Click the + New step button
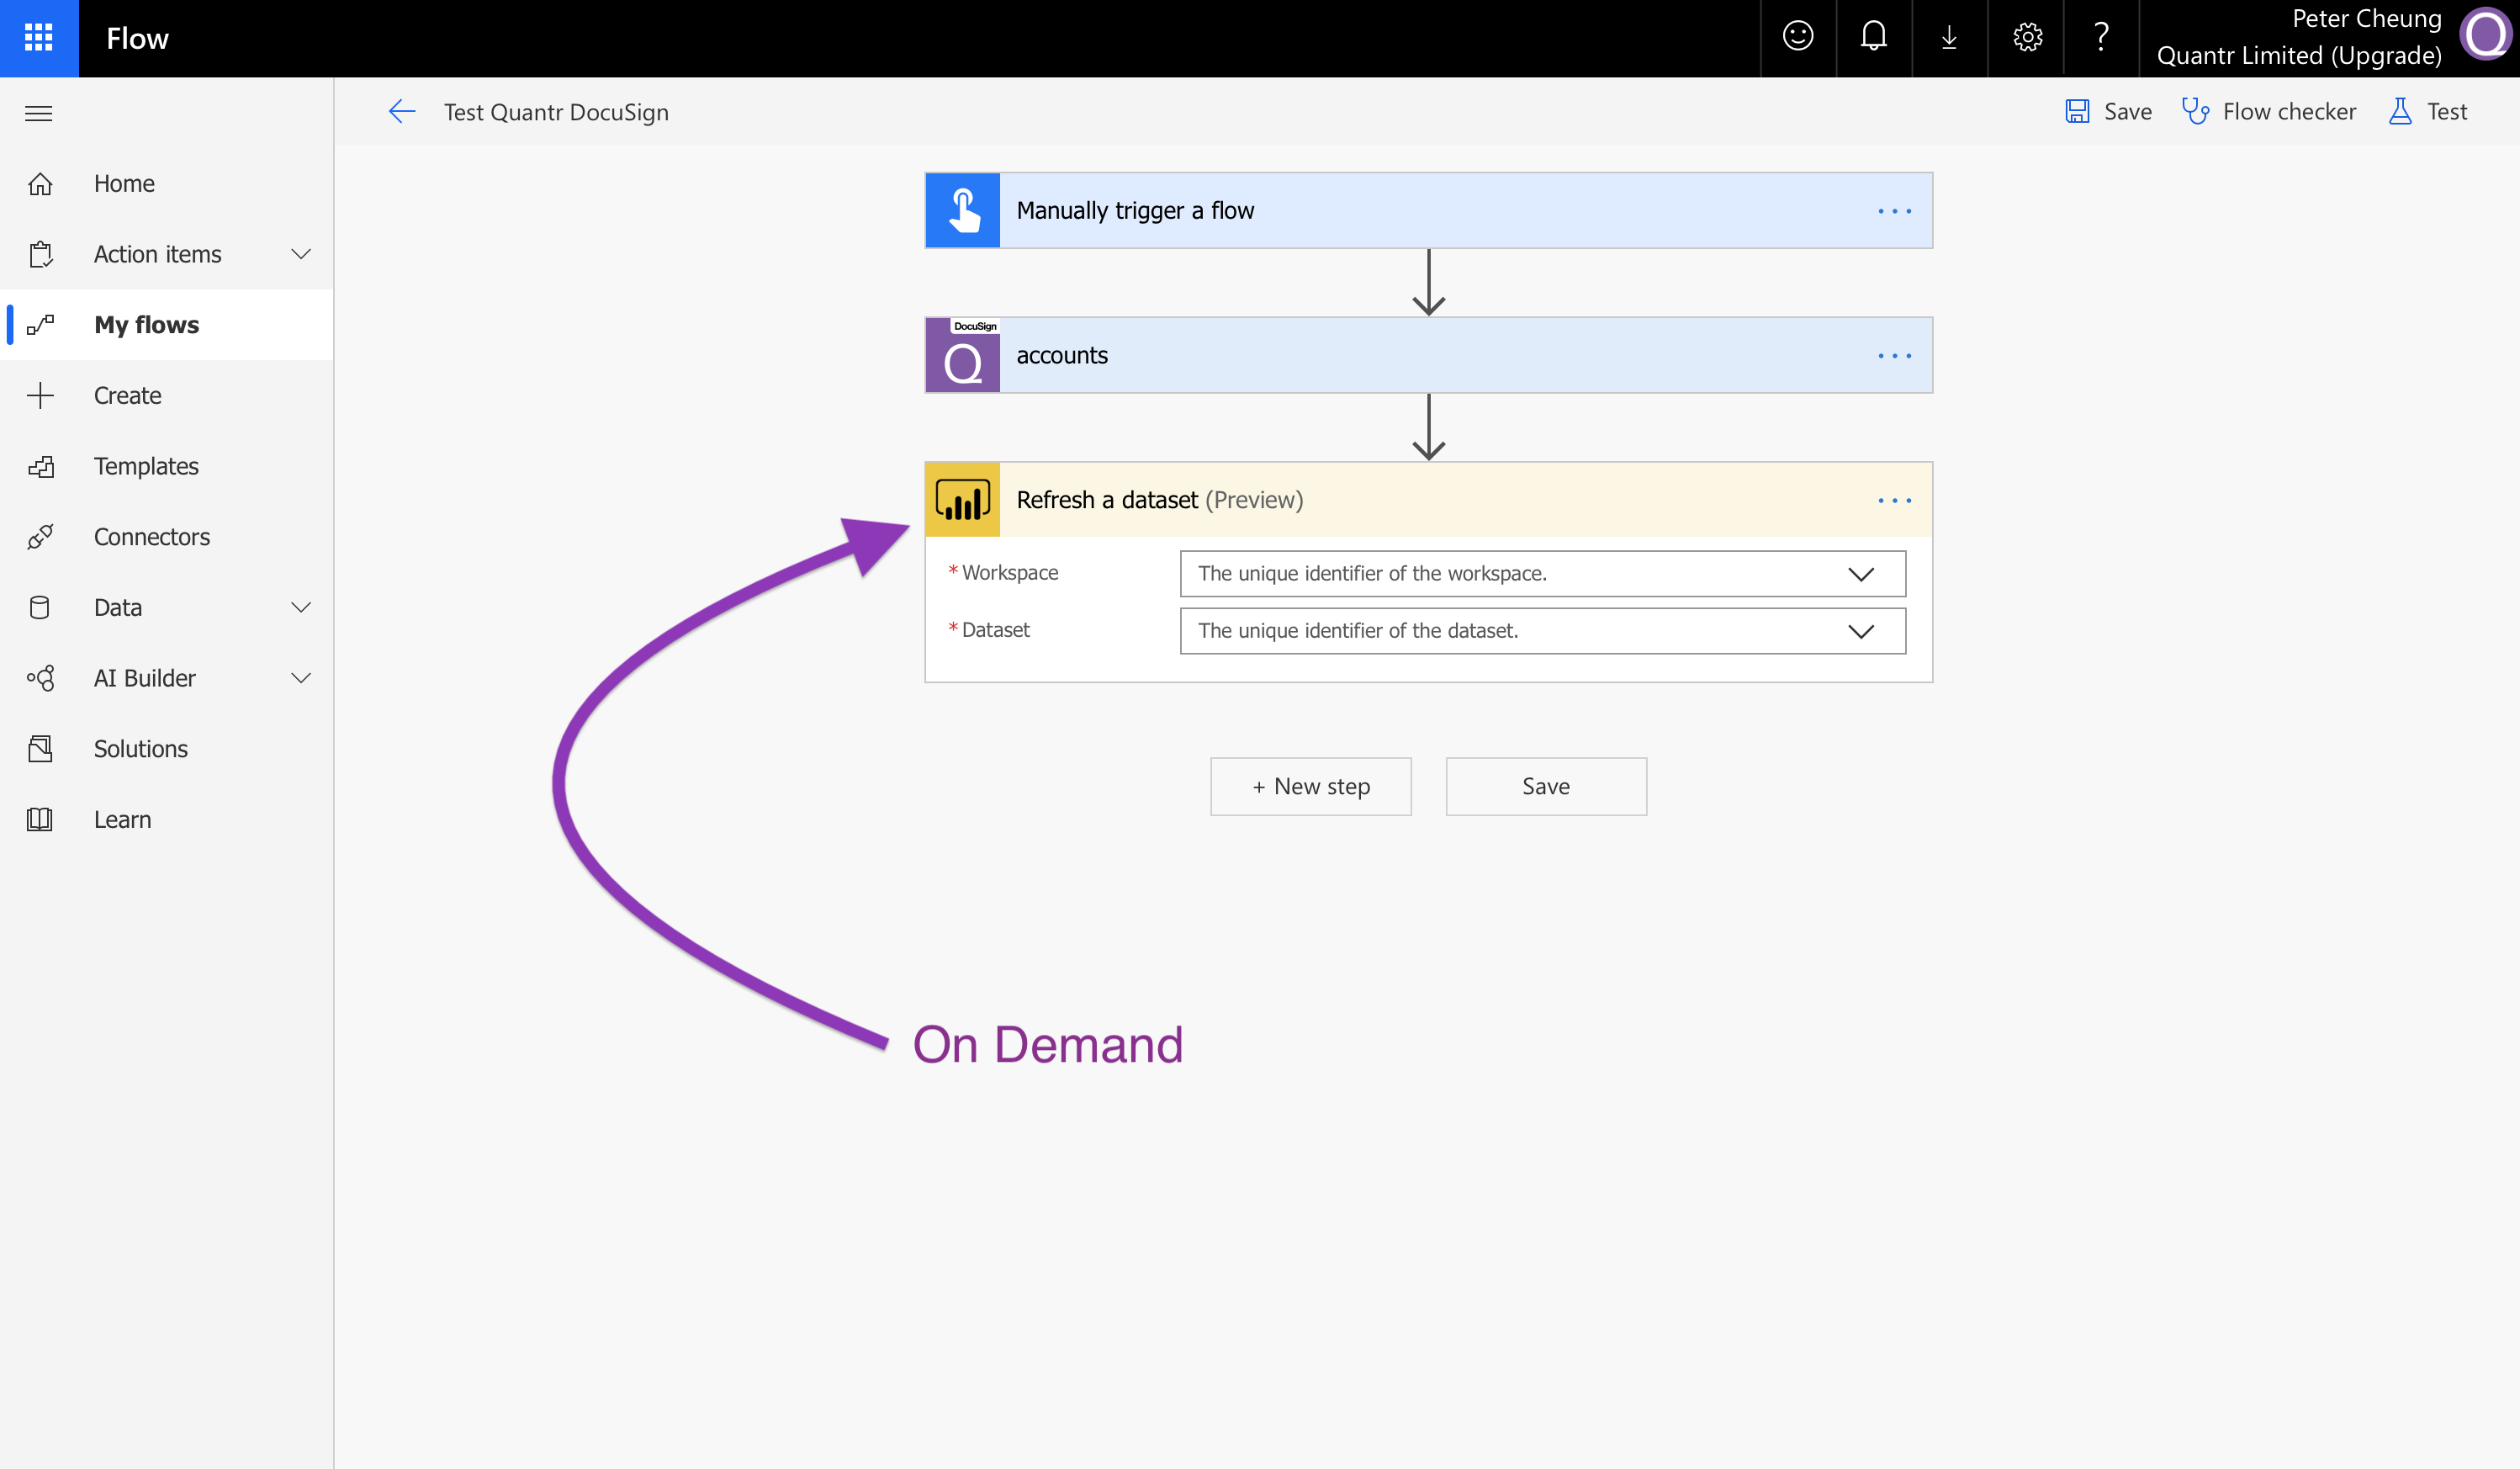This screenshot has height=1469, width=2520. click(1311, 786)
